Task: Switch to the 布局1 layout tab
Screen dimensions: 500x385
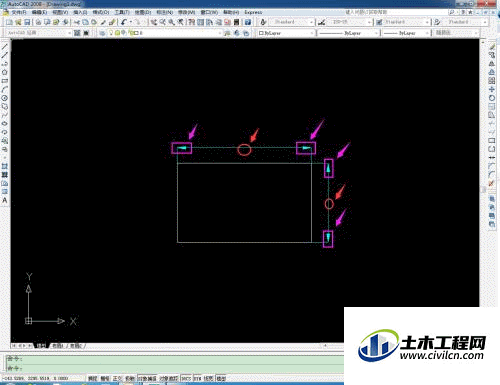Action: pyautogui.click(x=58, y=346)
